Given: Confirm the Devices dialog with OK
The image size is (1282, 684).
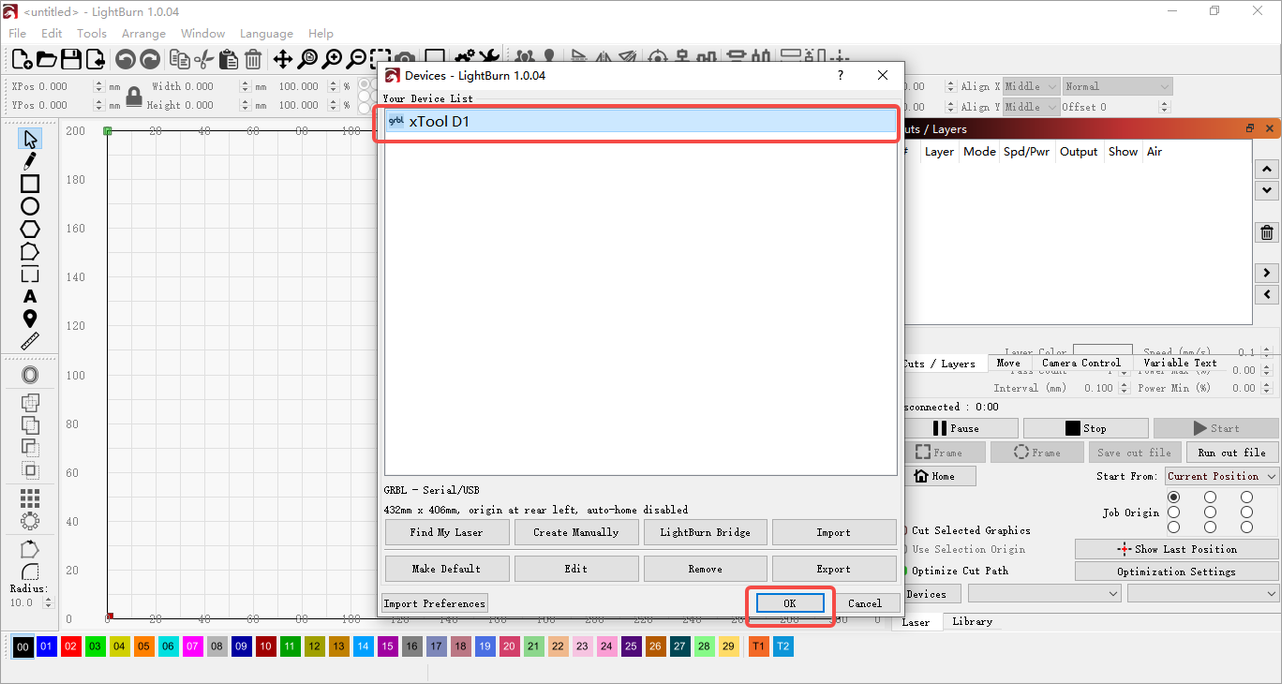Looking at the screenshot, I should pos(789,603).
